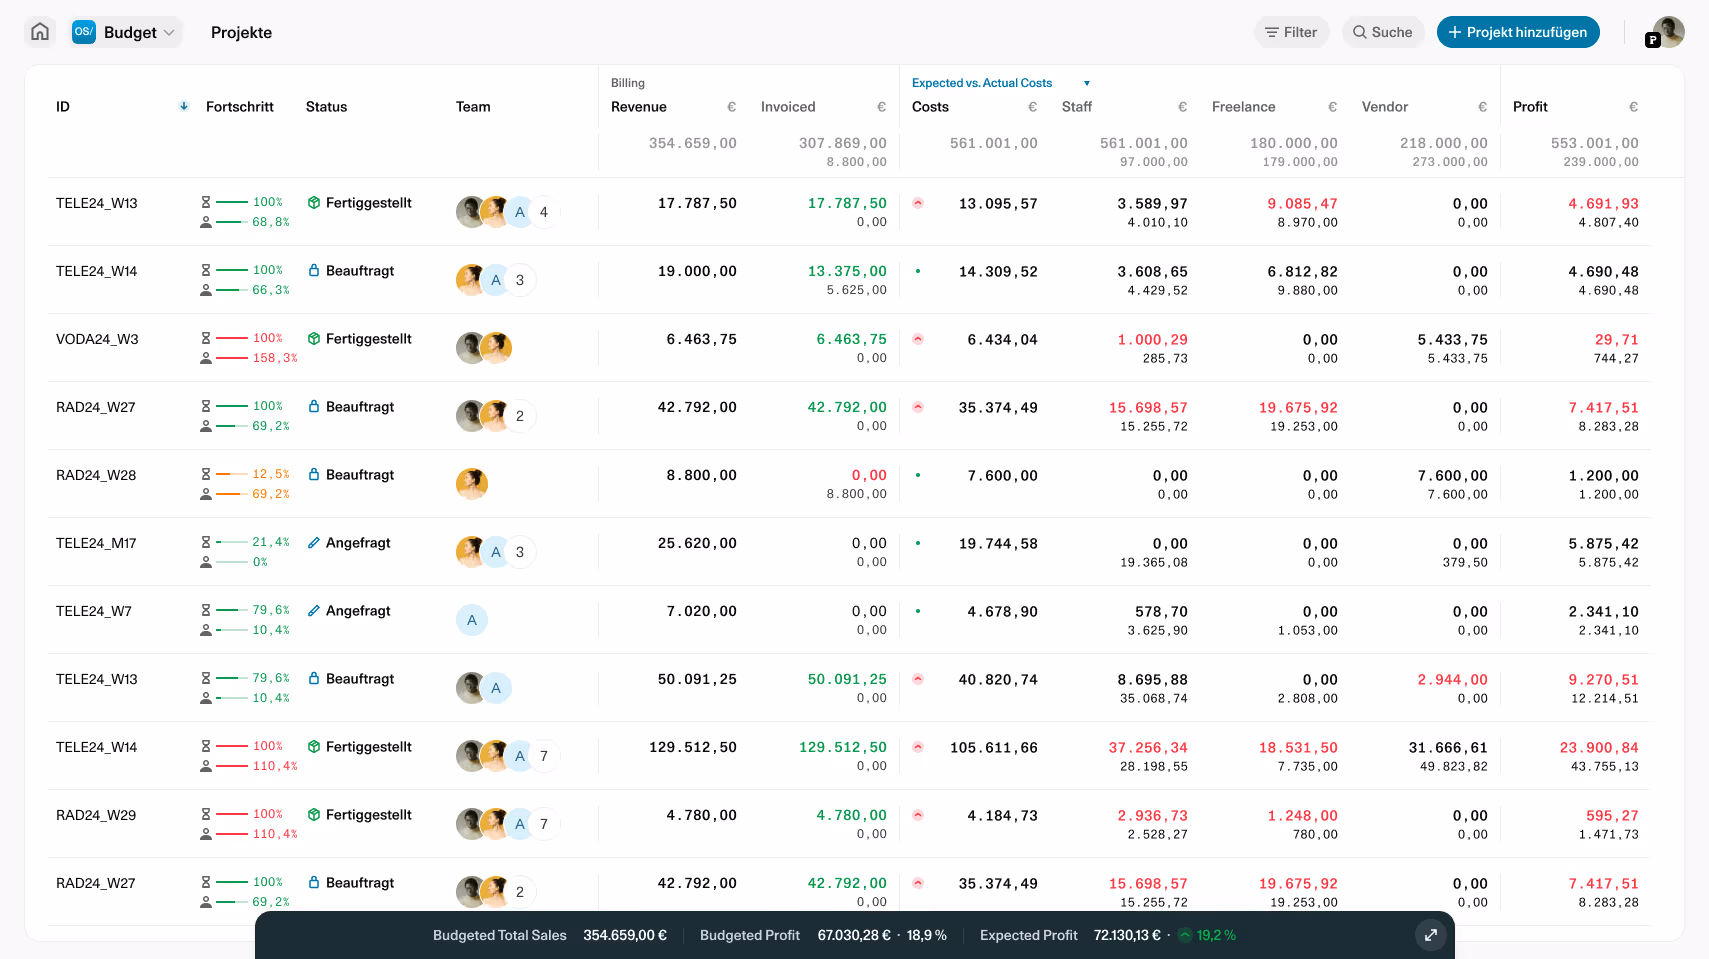Click Fertiggestellt status icon in VODA24_W3 row
Image resolution: width=1709 pixels, height=959 pixels.
point(314,339)
